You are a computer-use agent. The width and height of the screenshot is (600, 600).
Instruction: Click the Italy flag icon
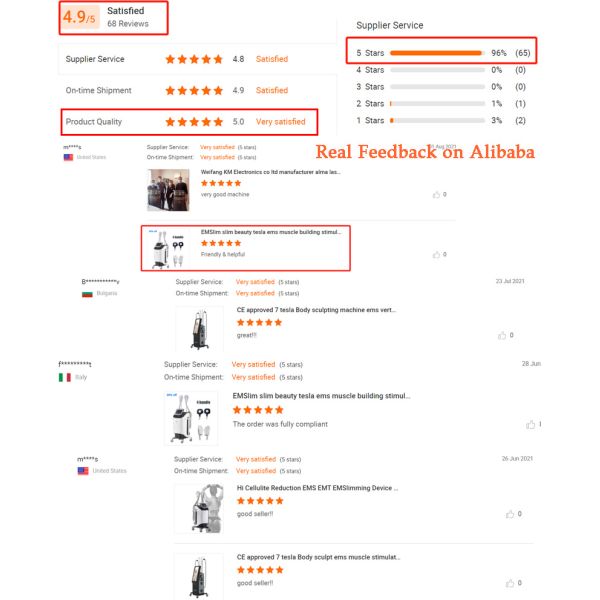click(64, 377)
